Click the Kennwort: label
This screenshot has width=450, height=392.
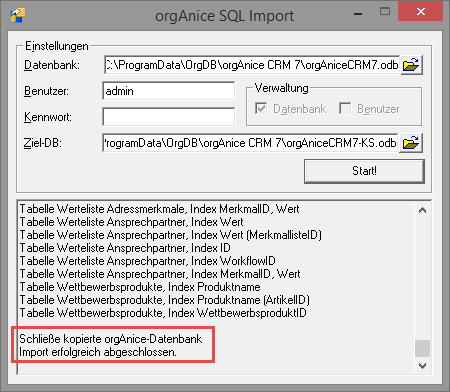coord(48,117)
